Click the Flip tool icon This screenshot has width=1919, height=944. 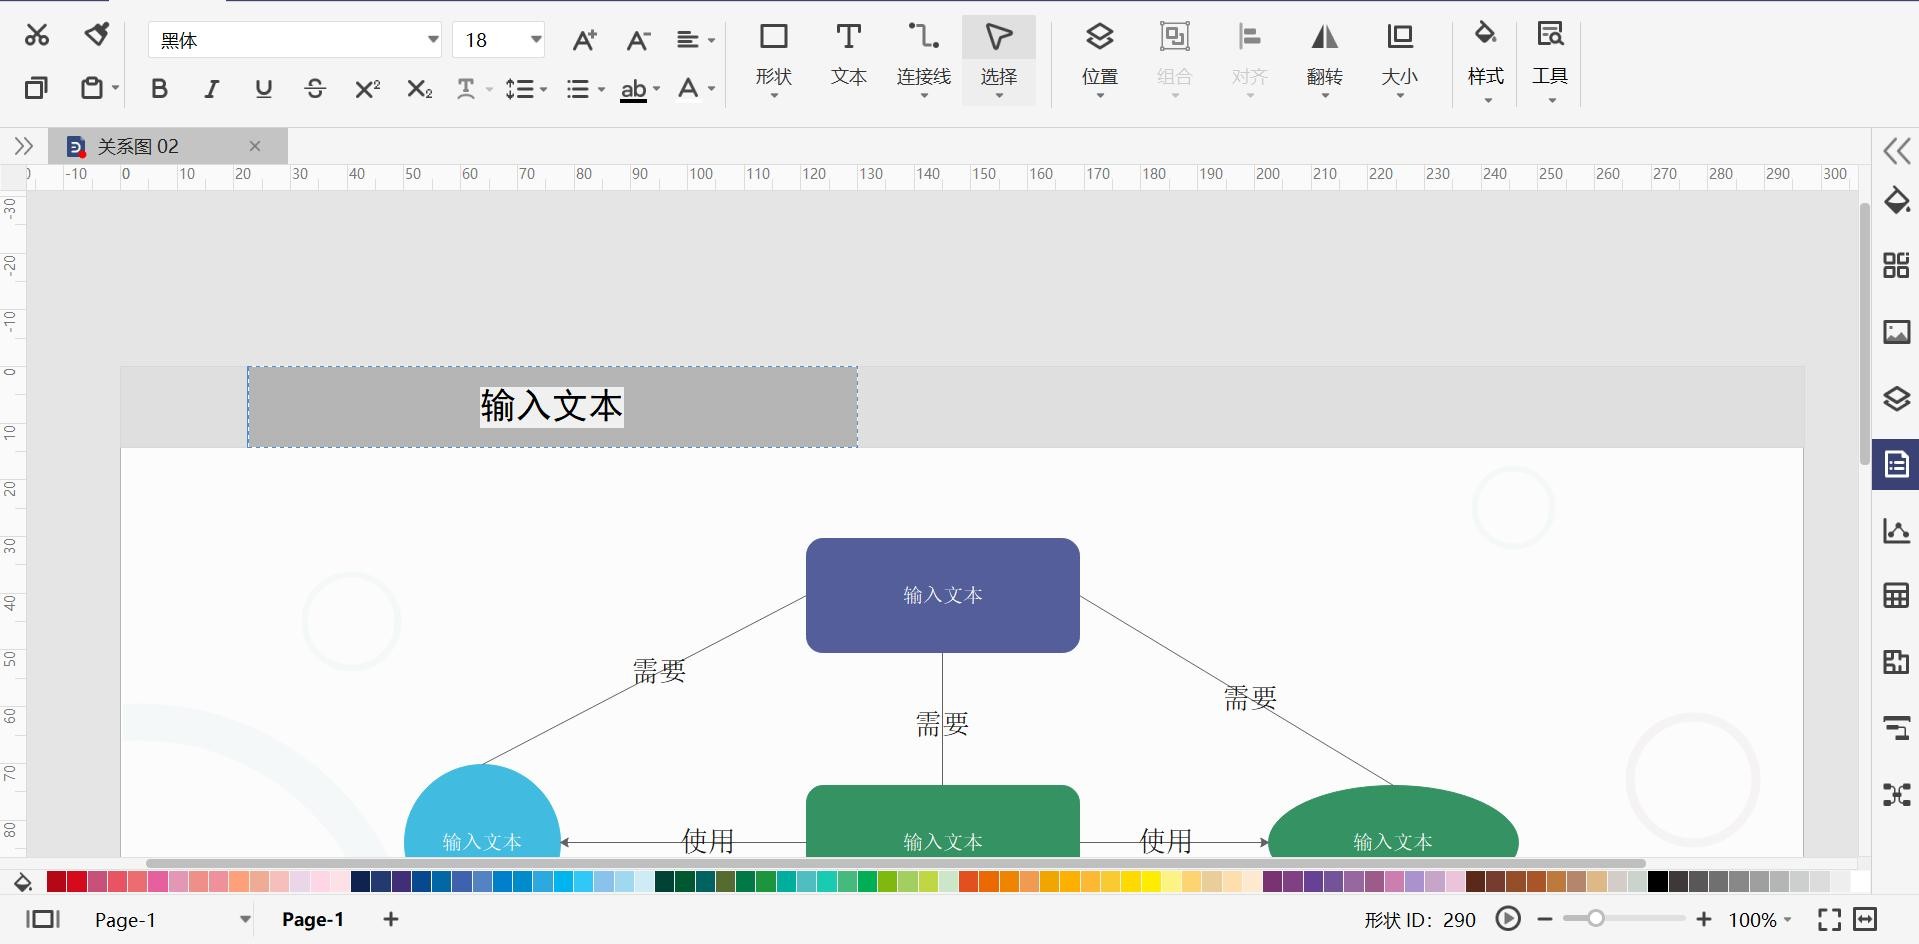pyautogui.click(x=1324, y=55)
